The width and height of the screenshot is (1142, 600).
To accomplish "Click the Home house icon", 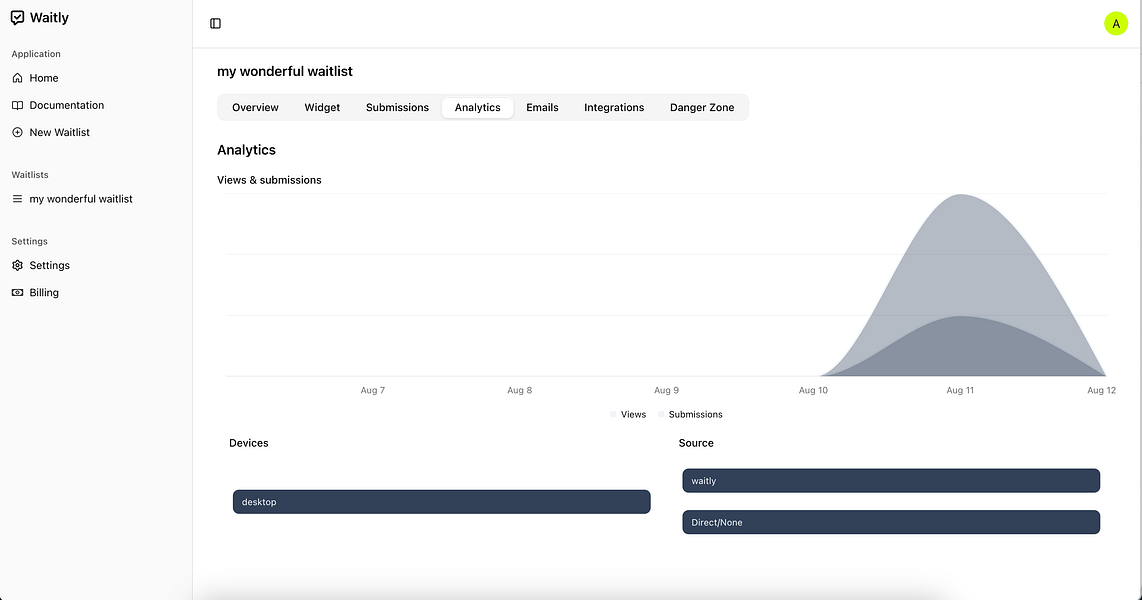I will [x=17, y=78].
